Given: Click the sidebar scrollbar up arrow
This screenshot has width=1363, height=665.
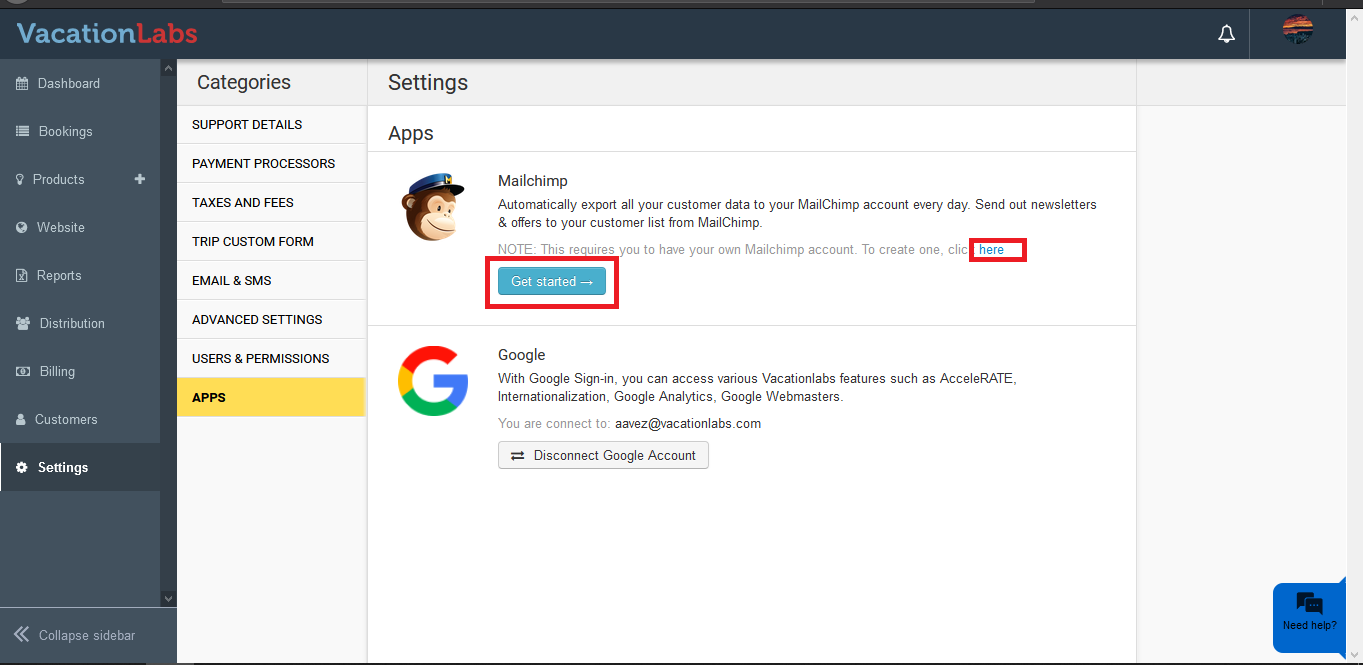Looking at the screenshot, I should 168,68.
